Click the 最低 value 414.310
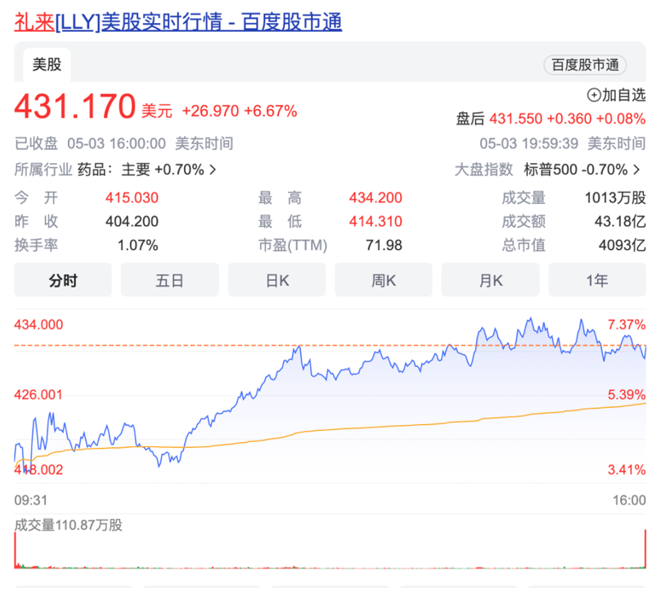This screenshot has height=593, width=657. (376, 221)
